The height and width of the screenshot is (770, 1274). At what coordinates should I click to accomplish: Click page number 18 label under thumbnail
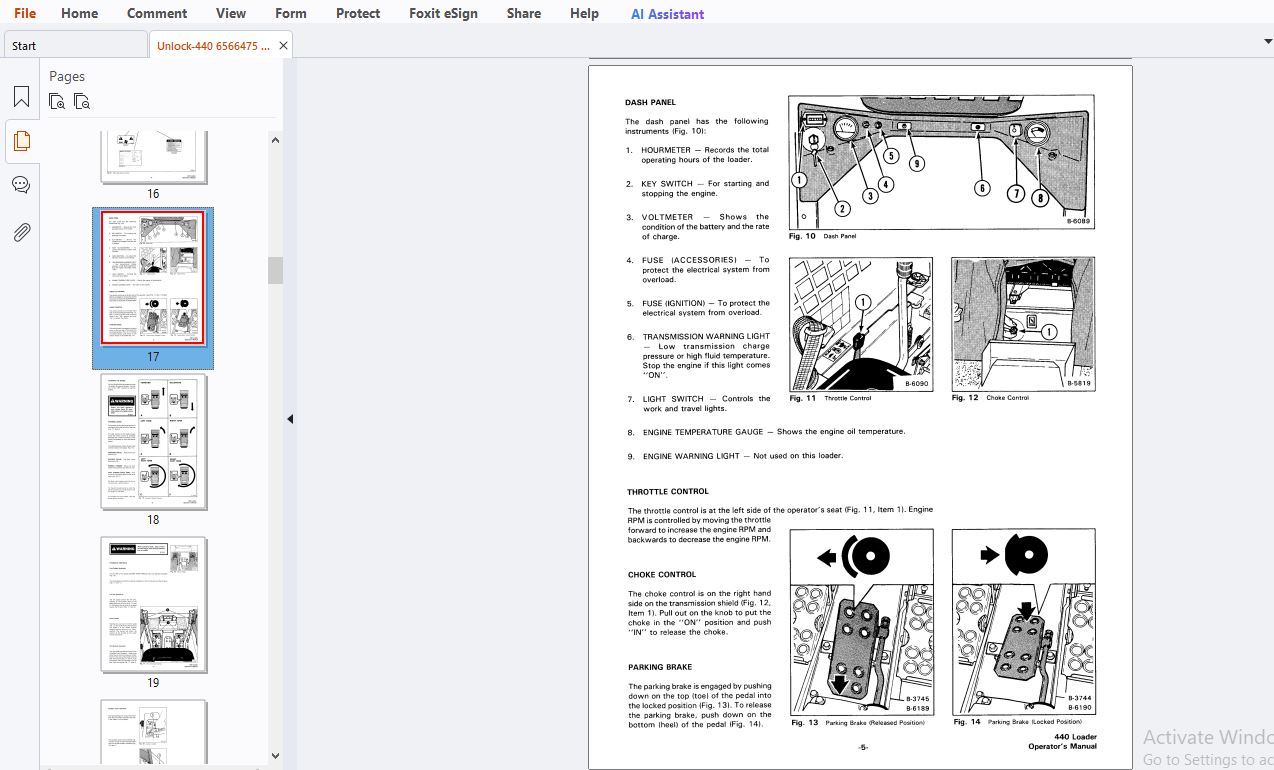pyautogui.click(x=153, y=520)
